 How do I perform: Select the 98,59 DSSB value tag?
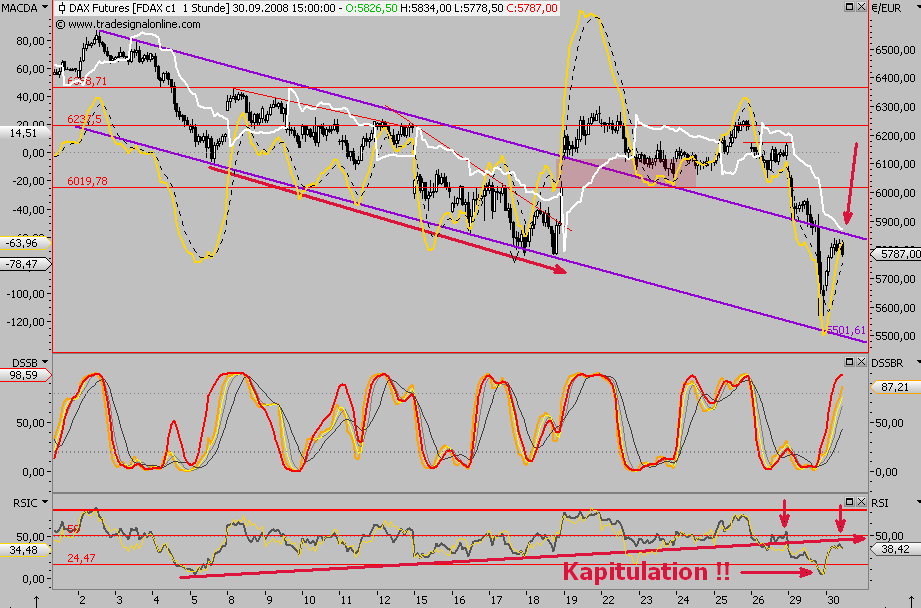coord(26,375)
